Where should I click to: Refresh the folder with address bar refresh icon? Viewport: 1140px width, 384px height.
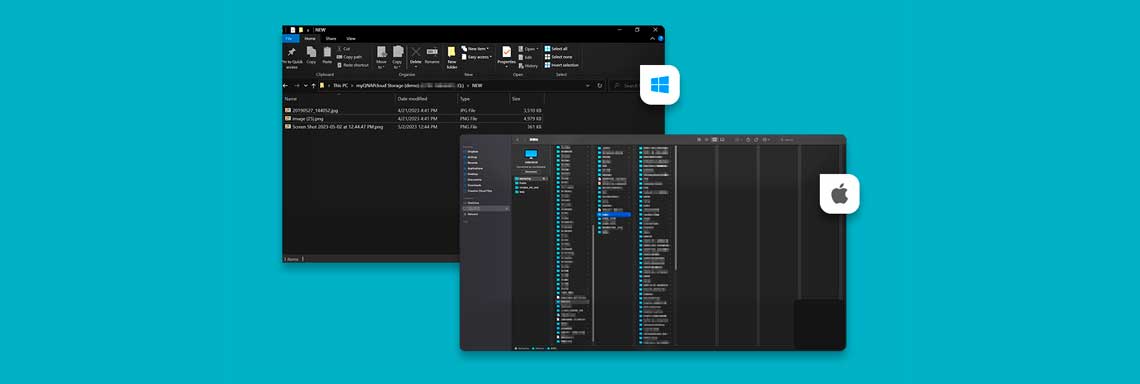pos(600,85)
